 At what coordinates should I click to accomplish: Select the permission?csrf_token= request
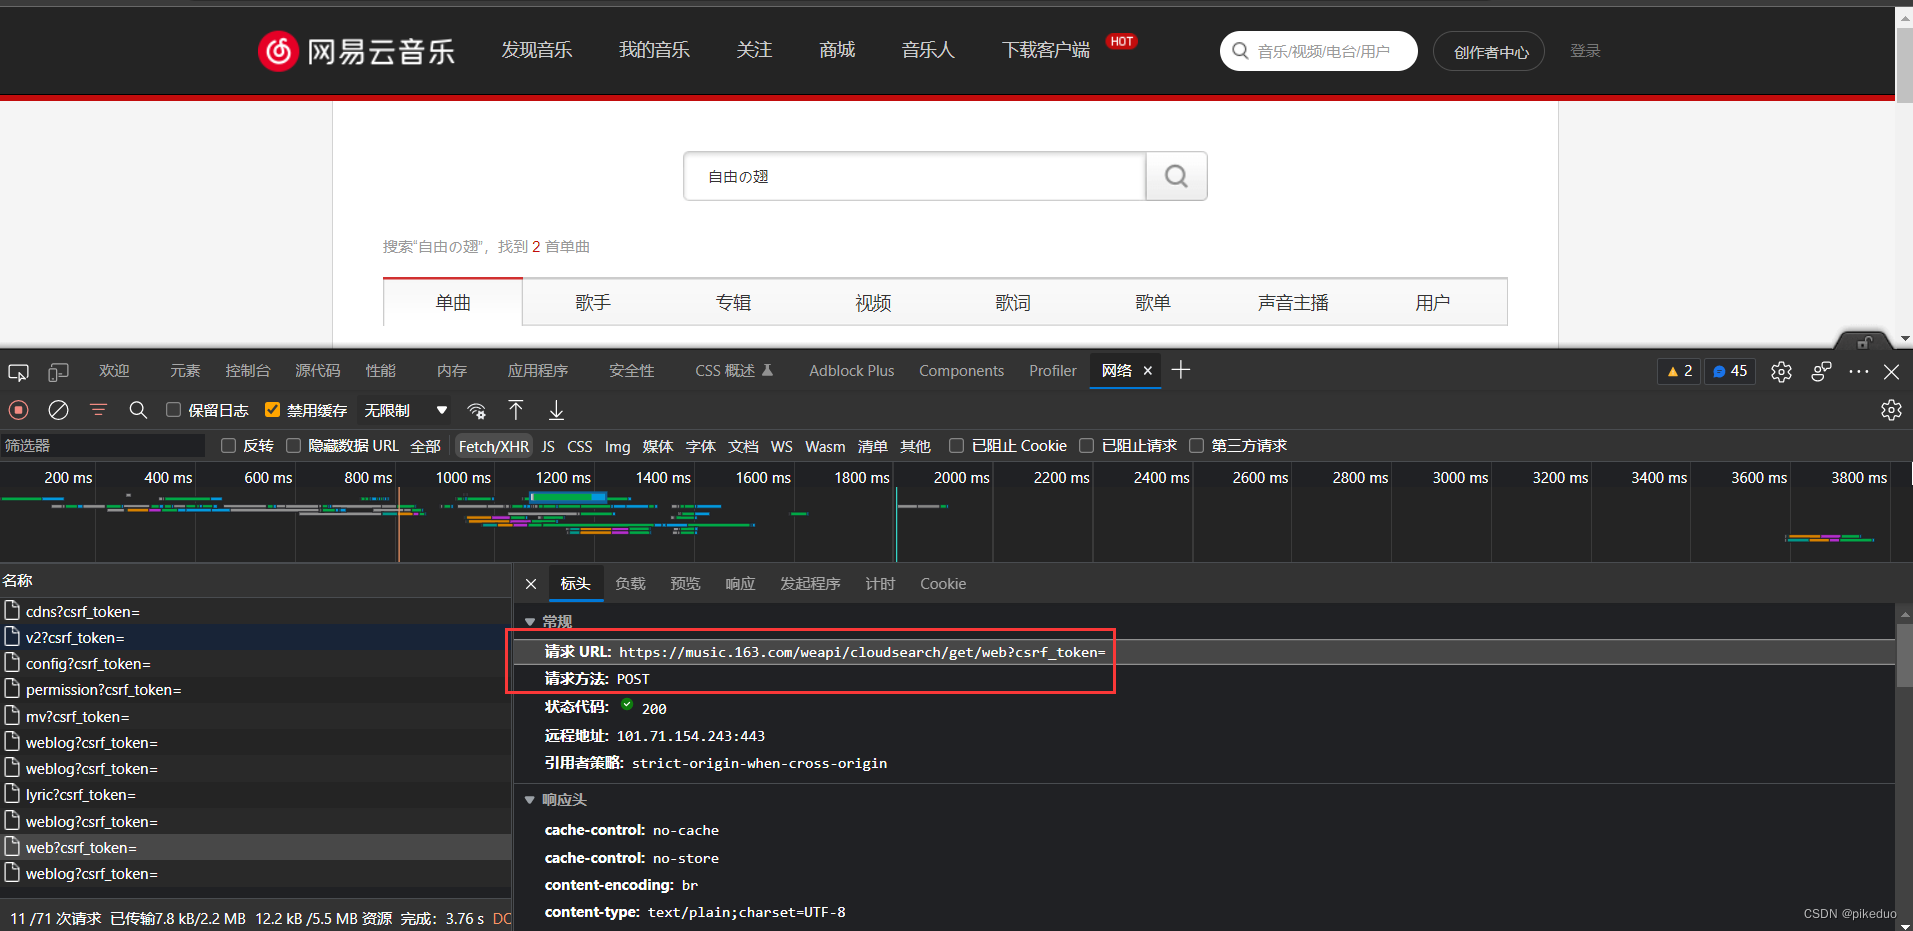pyautogui.click(x=256, y=690)
